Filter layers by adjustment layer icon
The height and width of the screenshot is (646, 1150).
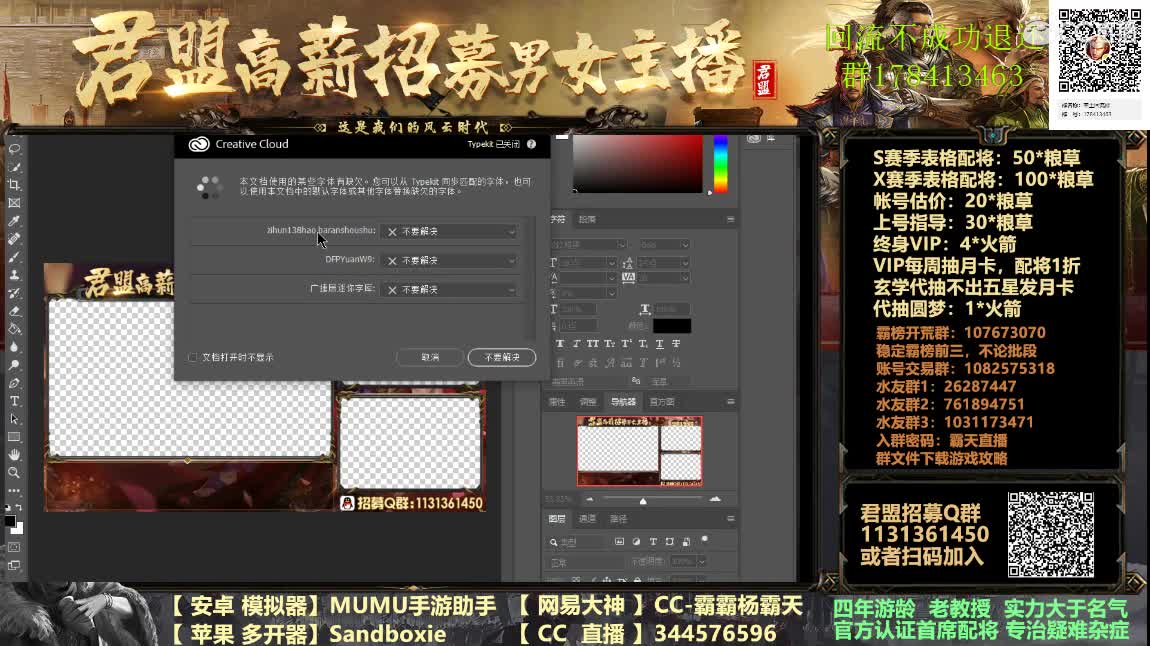[x=636, y=541]
